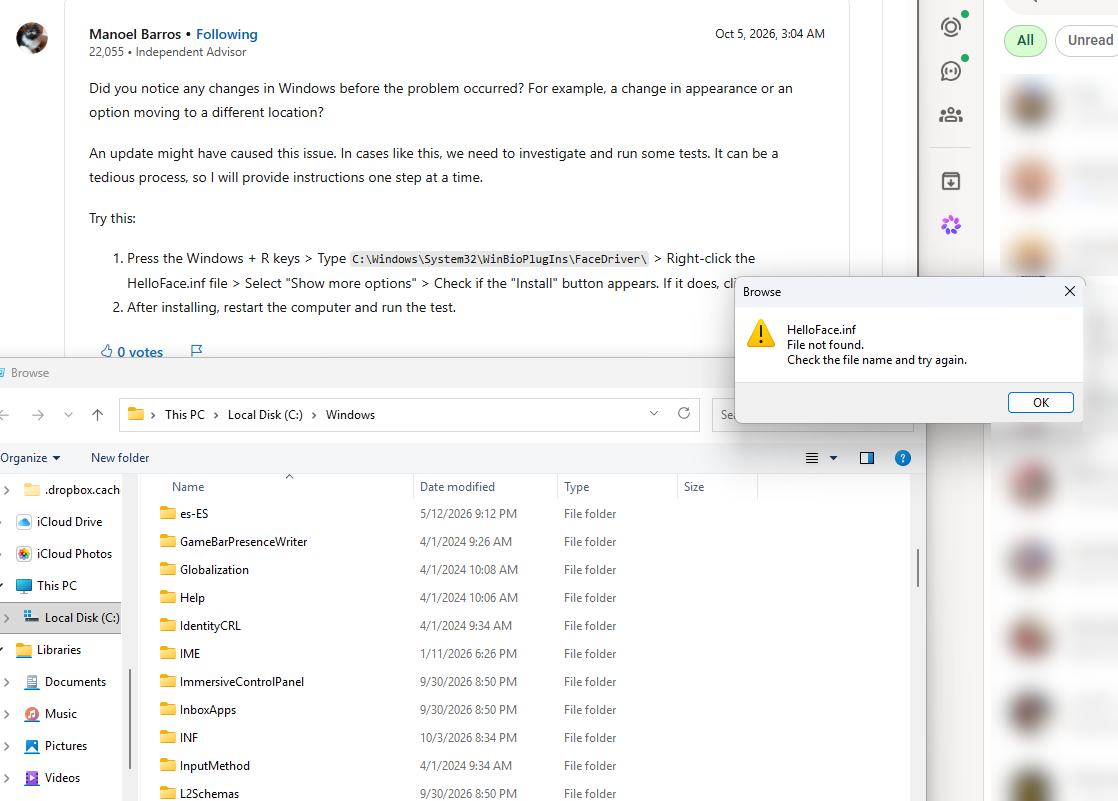The width and height of the screenshot is (1118, 801).
Task: Refresh the Windows folder listing
Action: click(684, 414)
